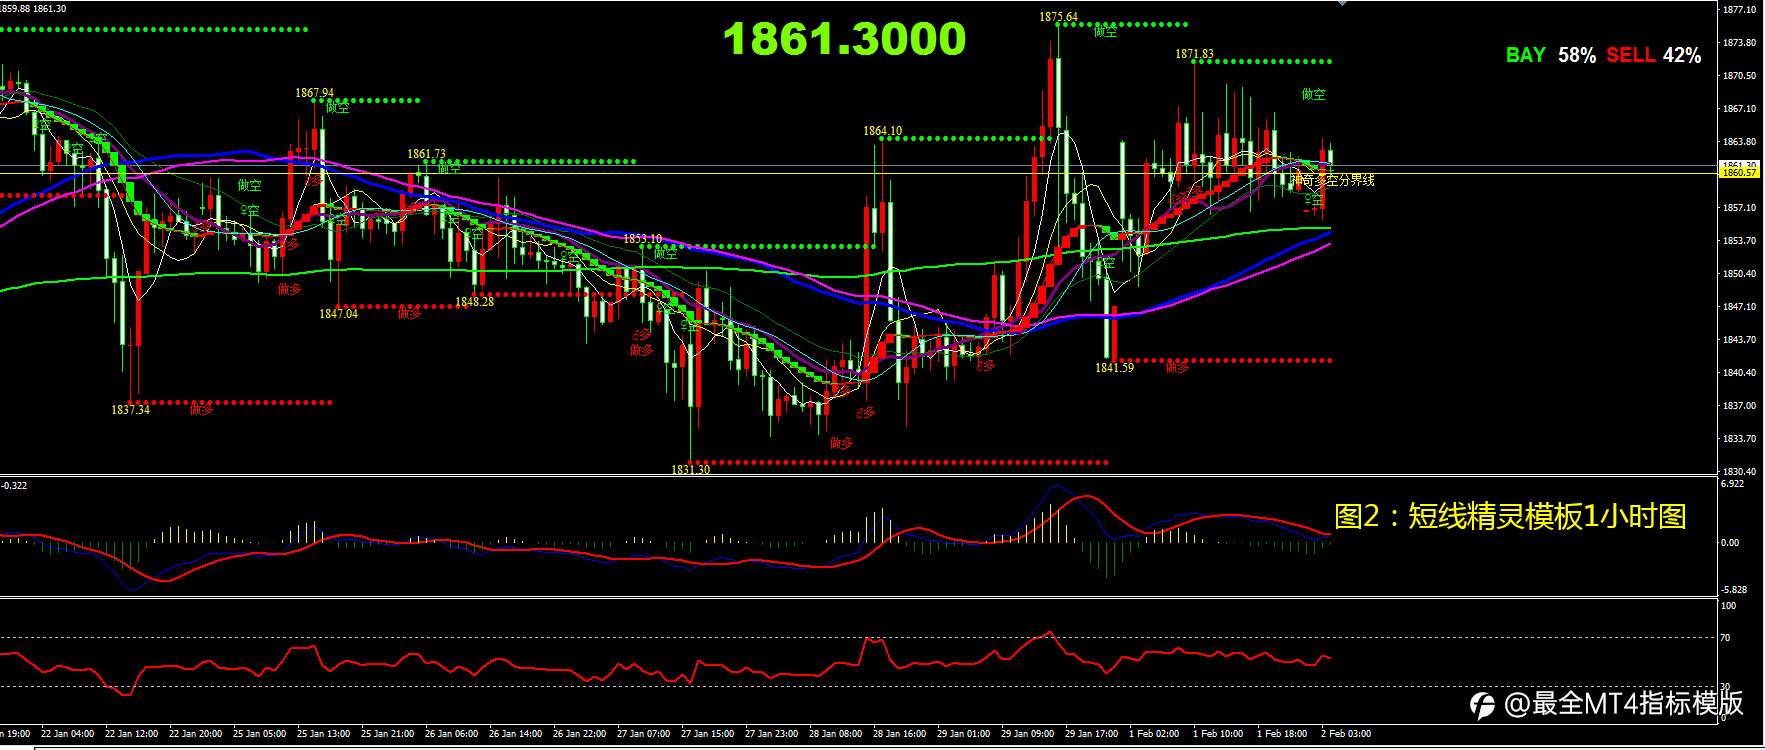Click the 26 Jan 14:00 time label
Viewport: 1765px width, 750px height.
click(x=515, y=734)
